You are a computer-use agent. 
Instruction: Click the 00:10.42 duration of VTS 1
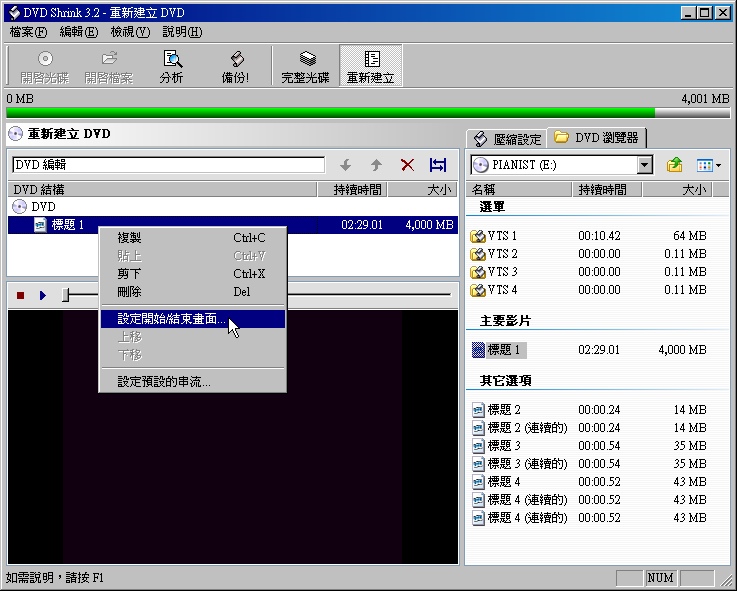[599, 236]
